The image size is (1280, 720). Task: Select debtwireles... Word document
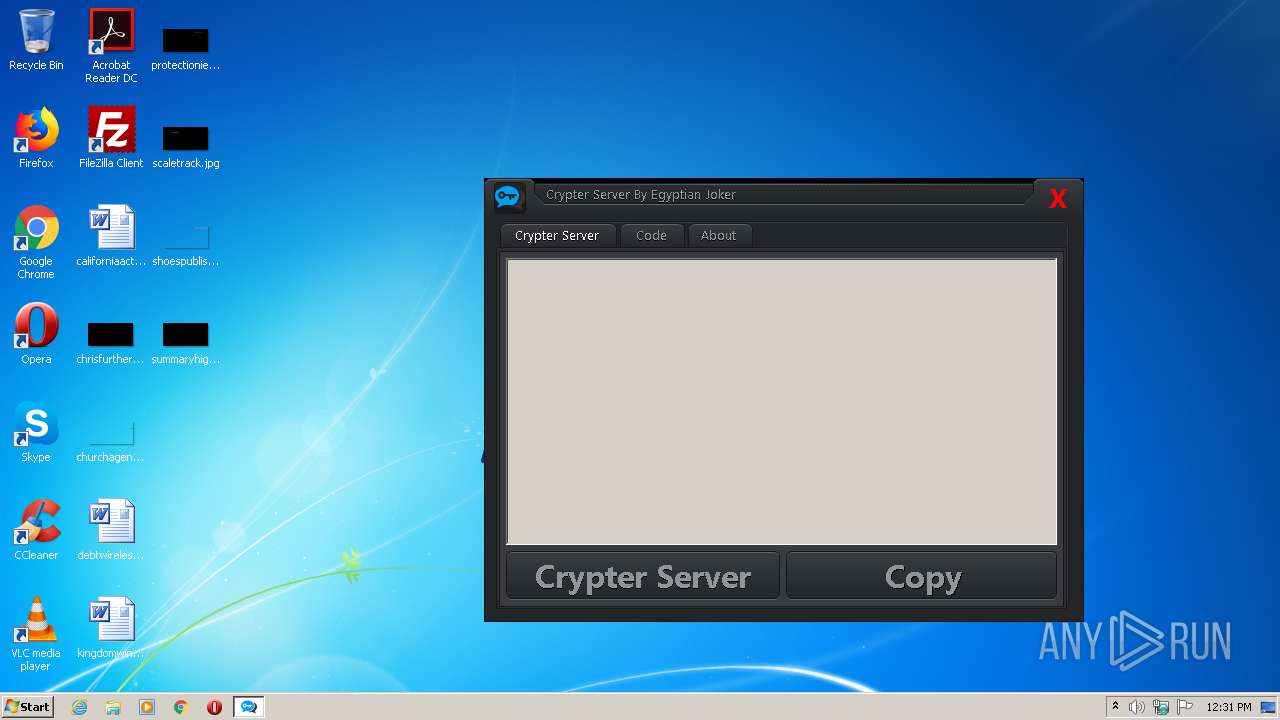(111, 530)
